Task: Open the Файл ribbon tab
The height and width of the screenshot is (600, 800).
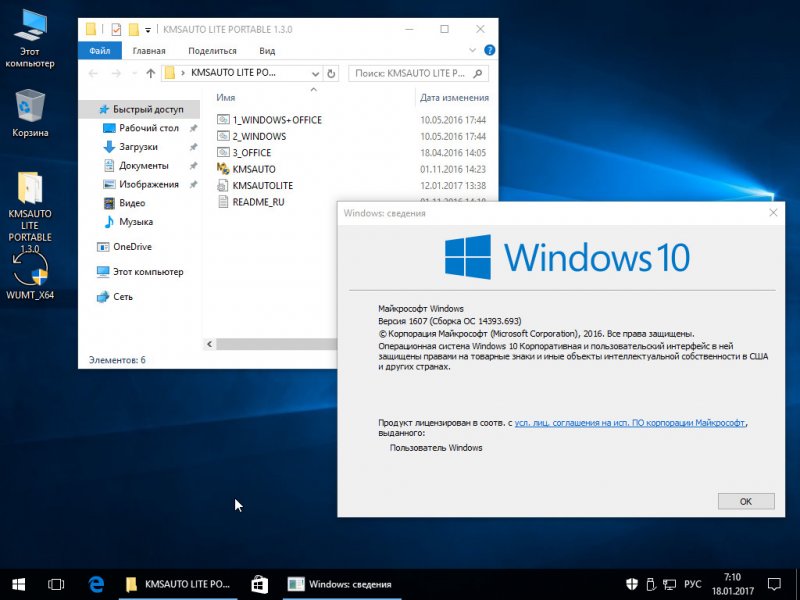Action: [99, 51]
